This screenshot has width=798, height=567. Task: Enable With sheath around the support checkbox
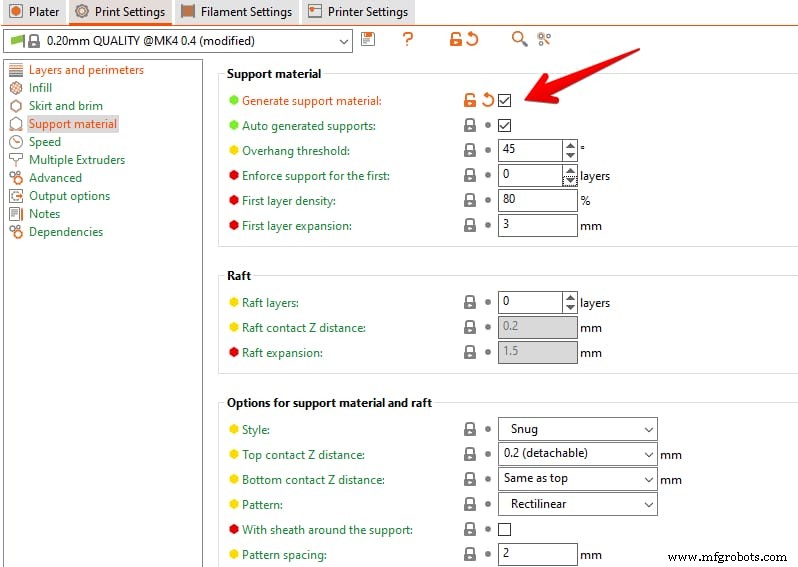504,529
